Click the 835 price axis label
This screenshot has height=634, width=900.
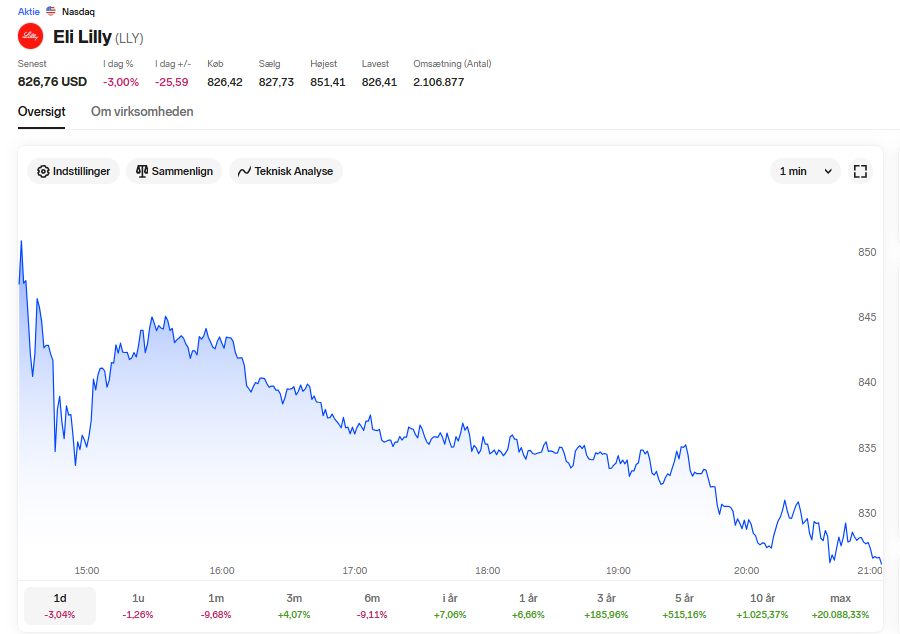click(867, 448)
